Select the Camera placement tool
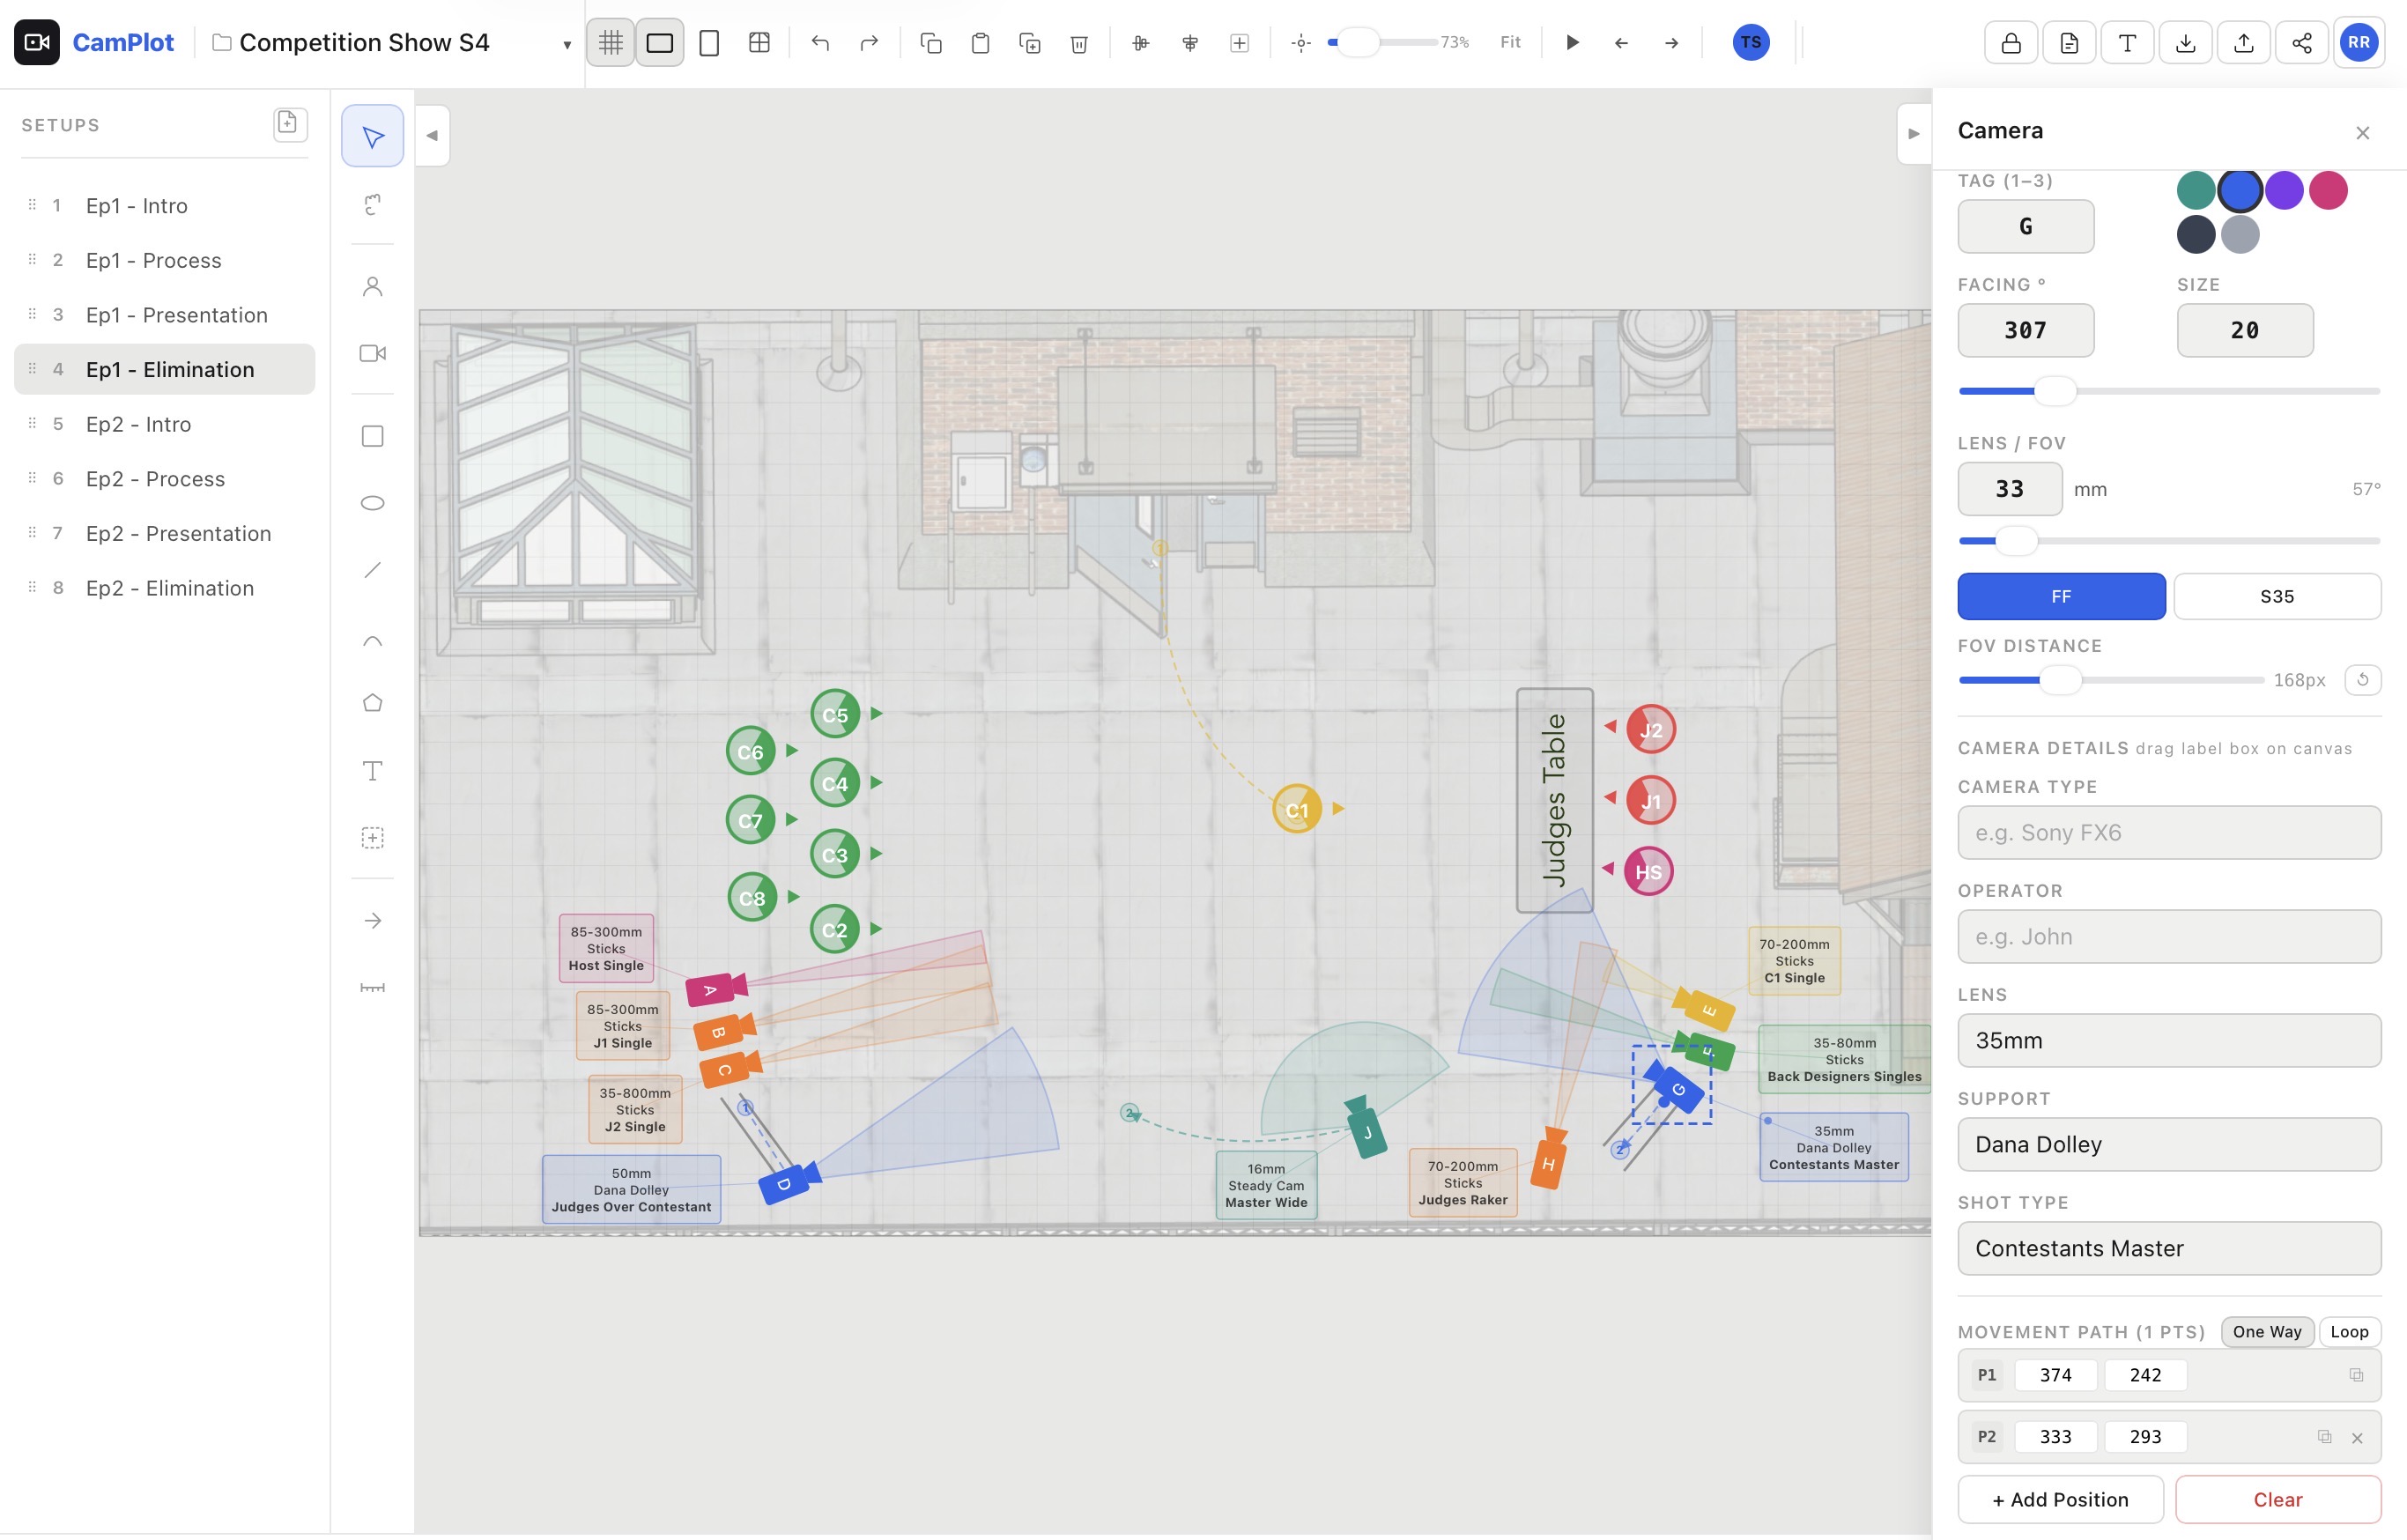2407x1540 pixels. point(372,352)
